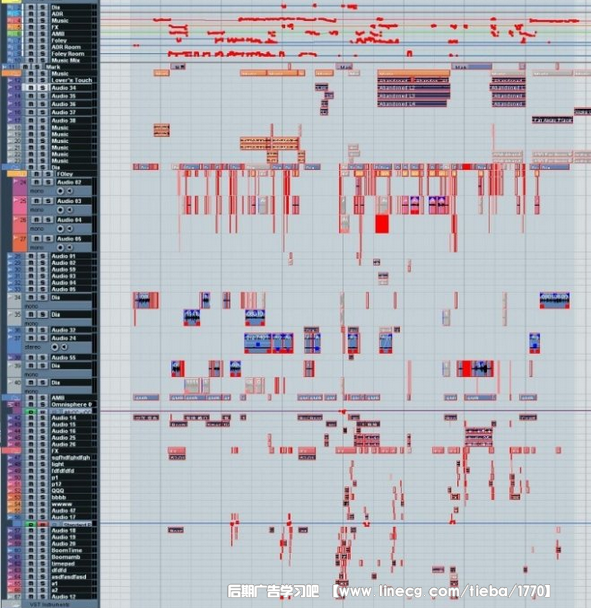Click group channel icon of Foley track
Screen dimensions: 591x608
[x=9, y=40]
